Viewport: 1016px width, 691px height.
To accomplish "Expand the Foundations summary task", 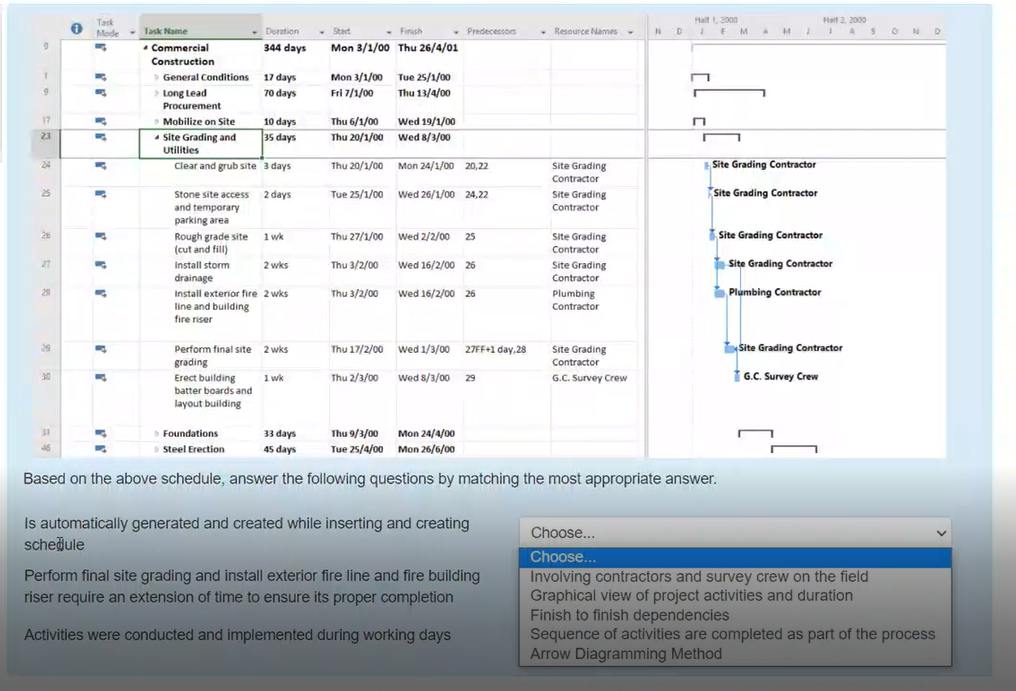I will (x=156, y=434).
